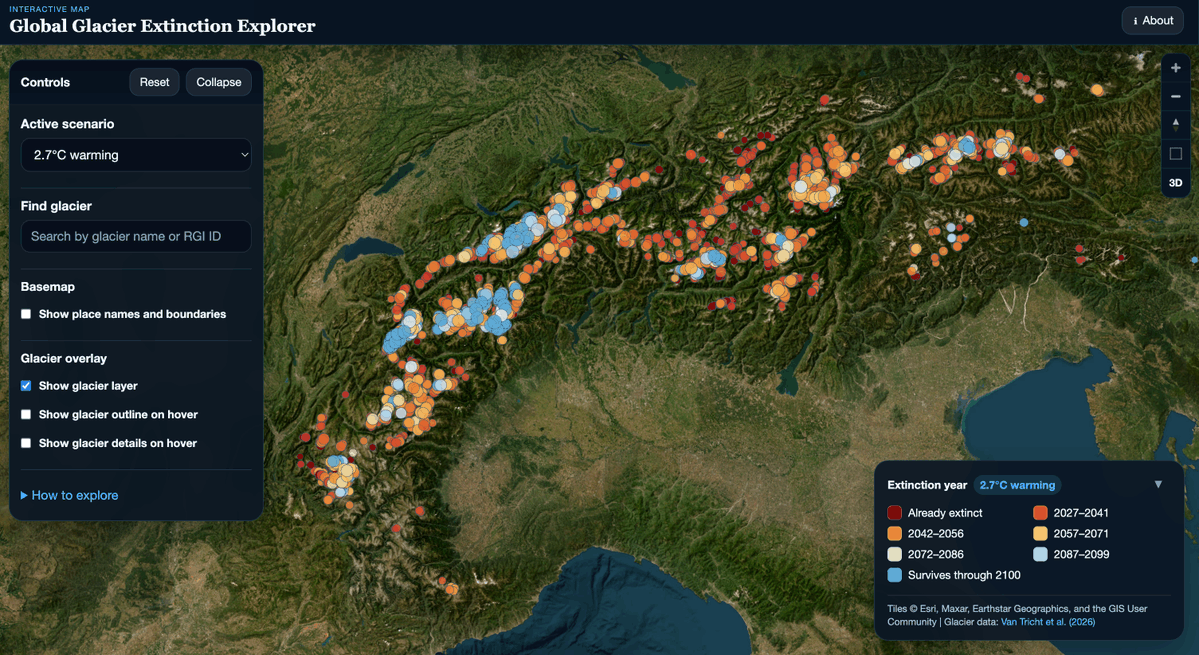The height and width of the screenshot is (655, 1199).
Task: Click the Reset controls button
Action: [154, 82]
